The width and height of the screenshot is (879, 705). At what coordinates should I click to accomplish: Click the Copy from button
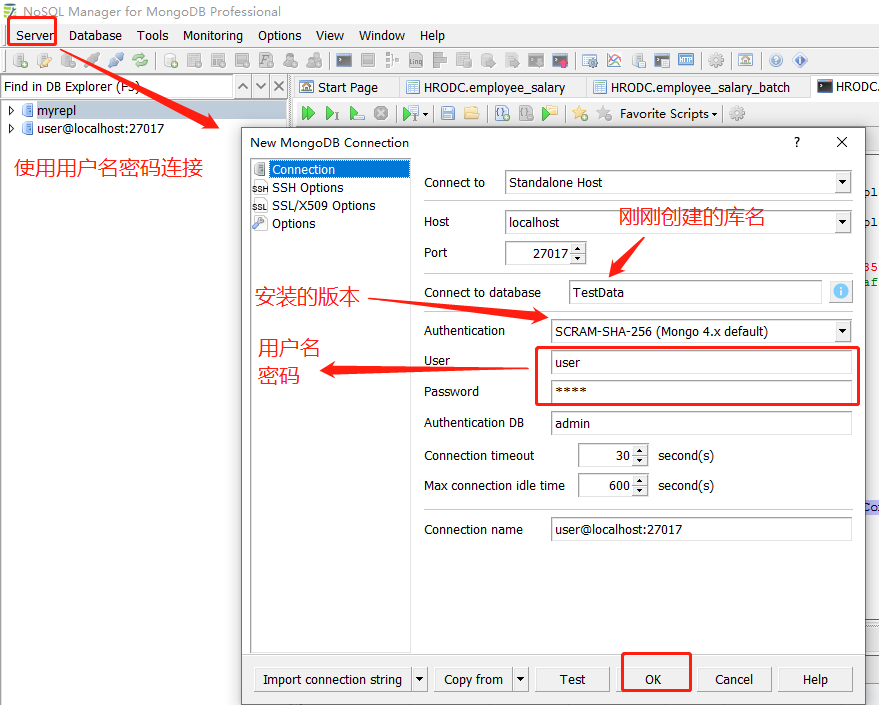pyautogui.click(x=474, y=679)
